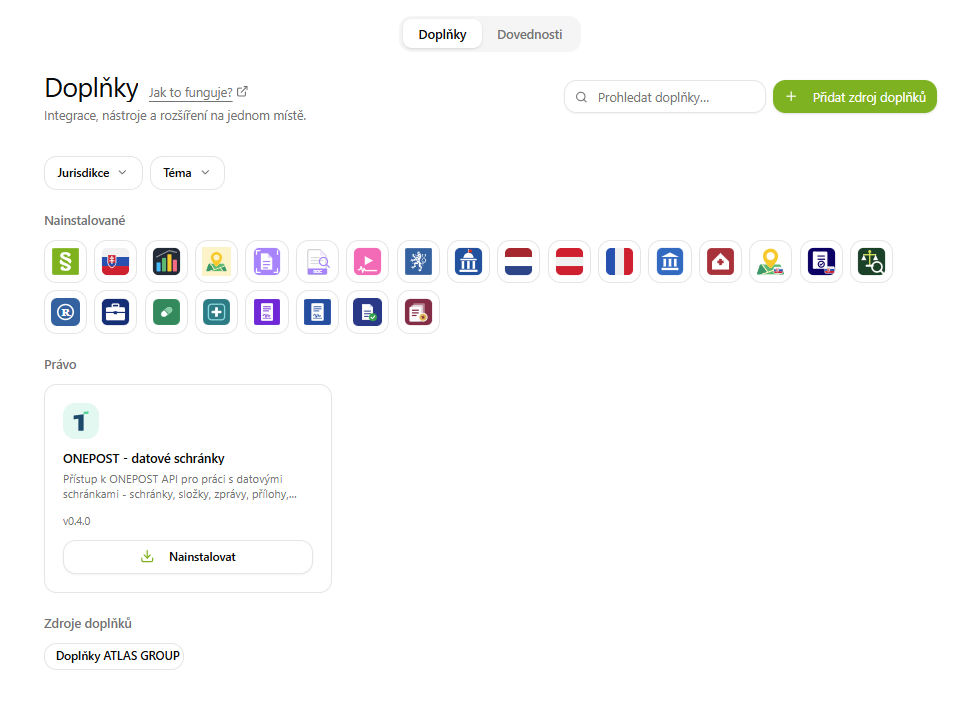The image size is (959, 703).
Task: Open the red house medical plugin icon
Action: tap(720, 262)
